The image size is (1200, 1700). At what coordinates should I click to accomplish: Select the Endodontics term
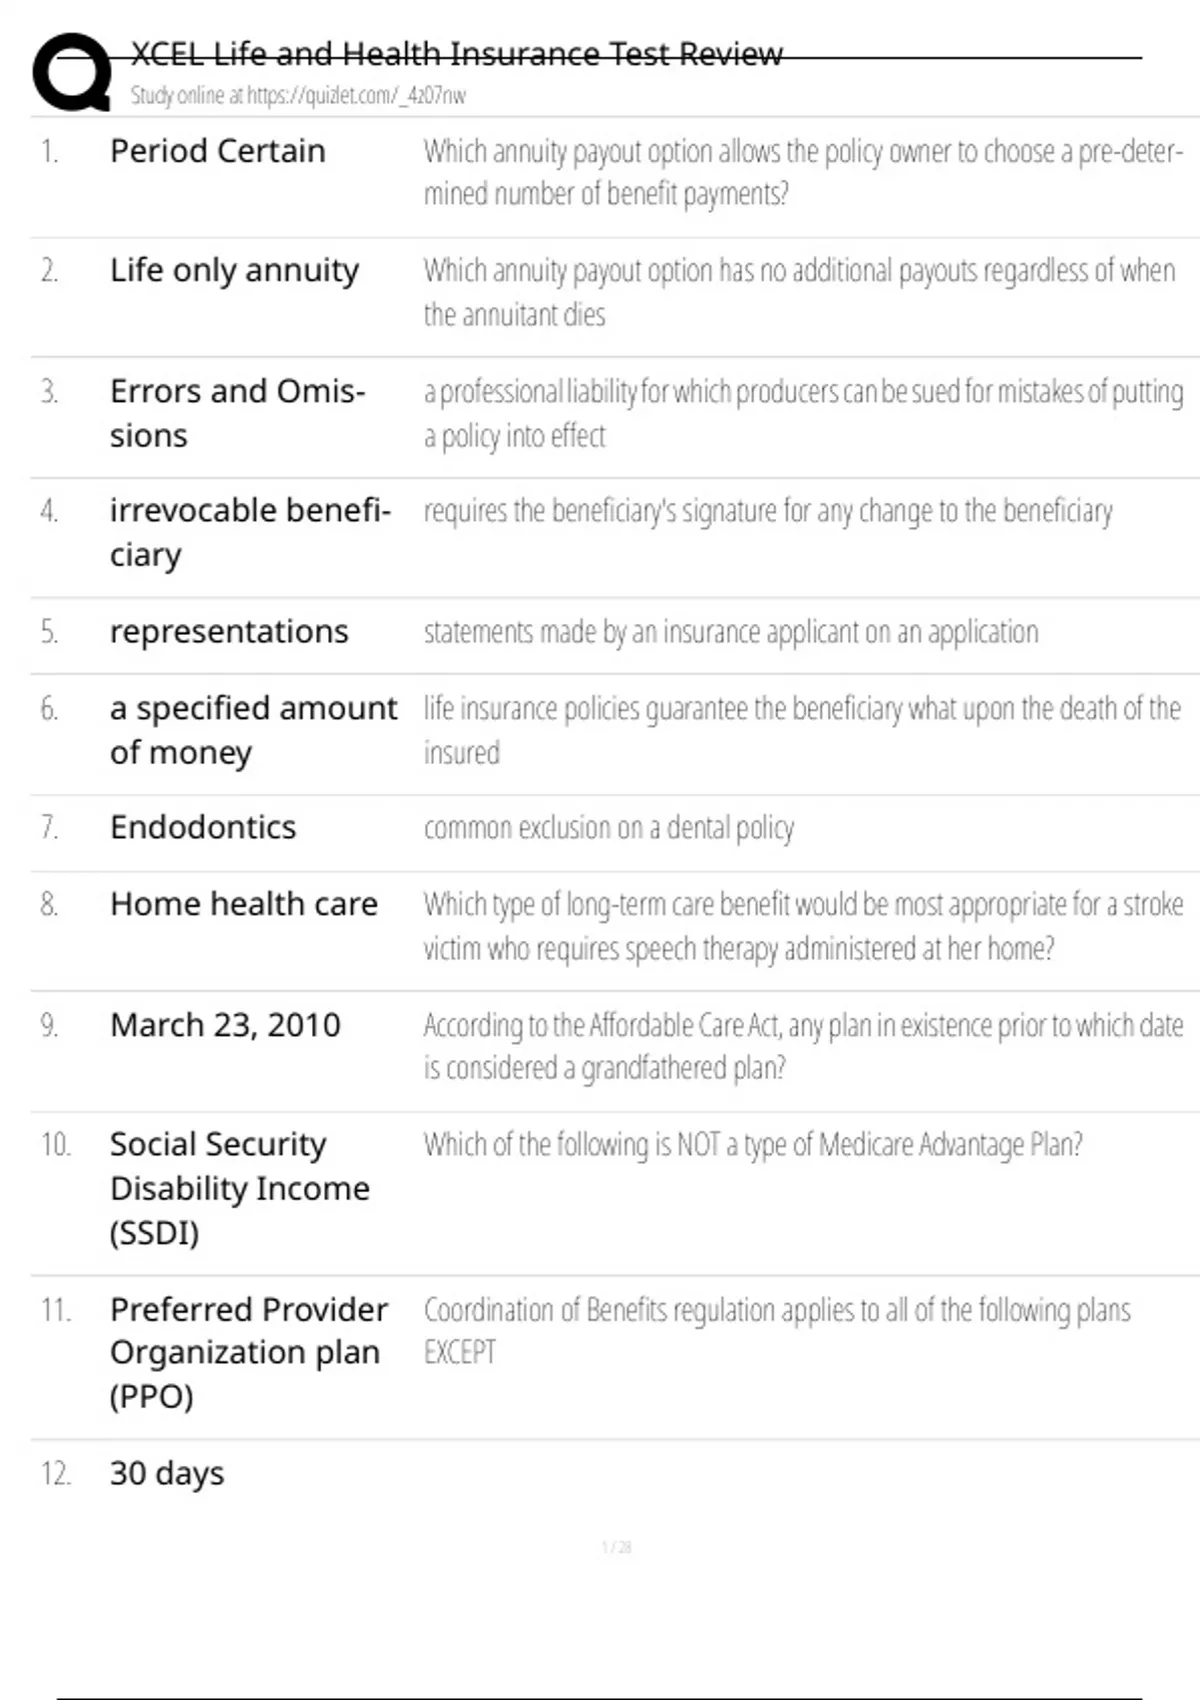[203, 827]
